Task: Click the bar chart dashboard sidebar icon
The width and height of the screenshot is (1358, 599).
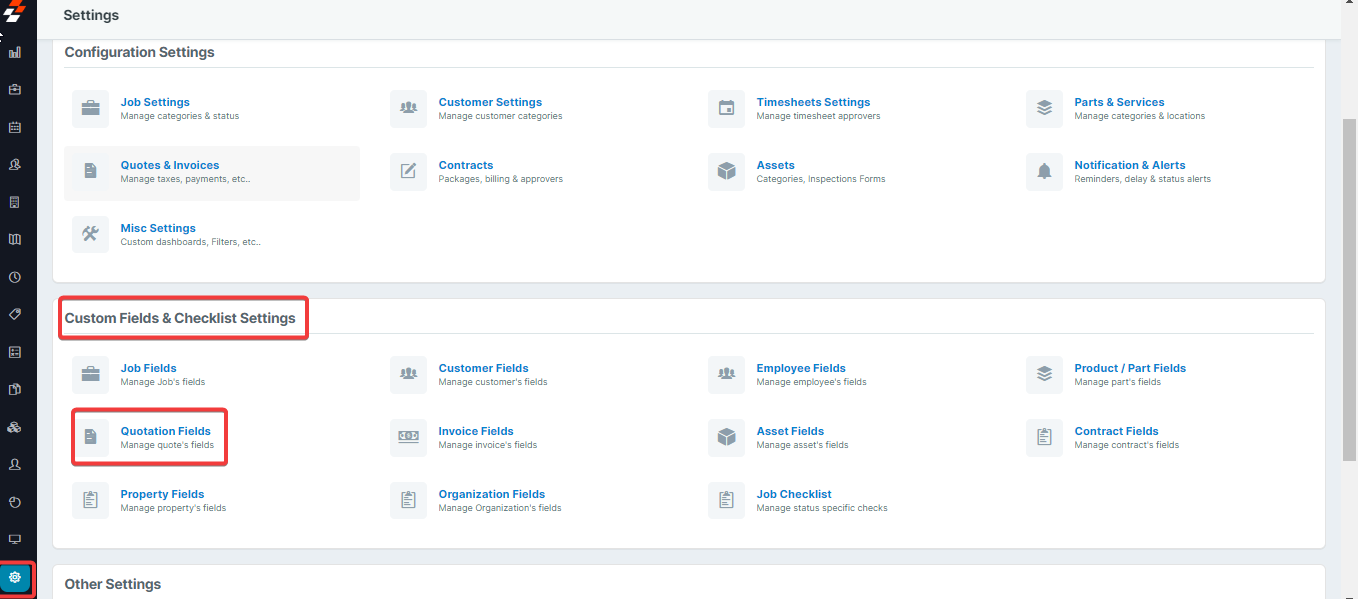Action: (x=15, y=52)
